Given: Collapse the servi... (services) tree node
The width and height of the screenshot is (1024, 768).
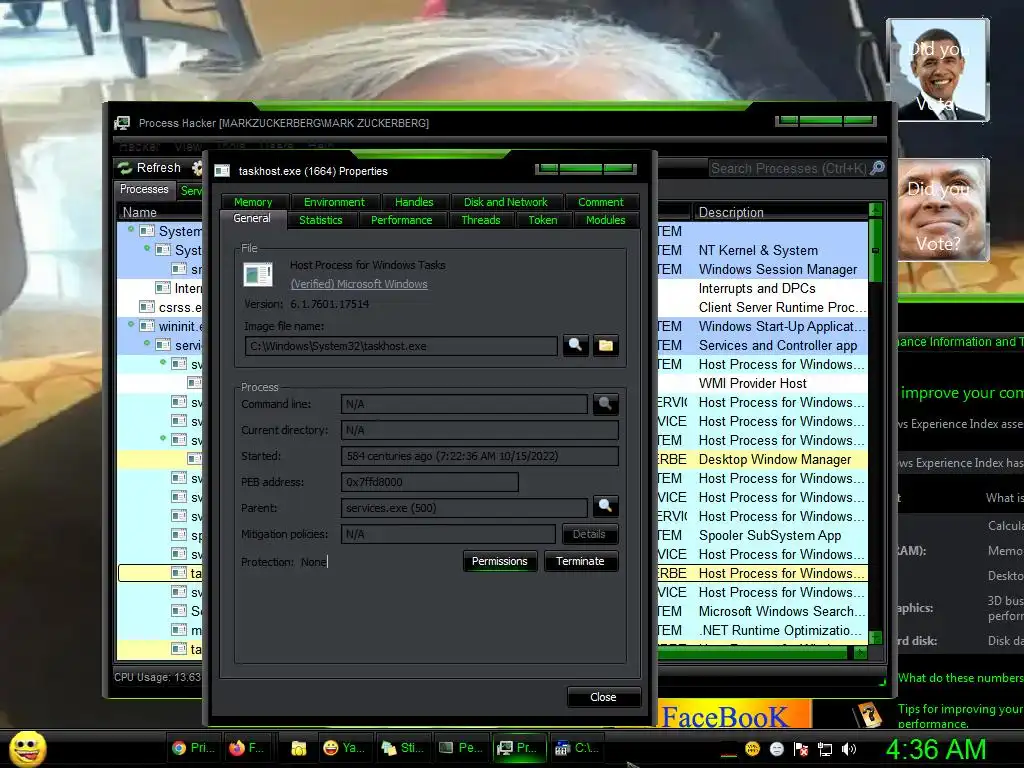Looking at the screenshot, I should click(x=147, y=343).
